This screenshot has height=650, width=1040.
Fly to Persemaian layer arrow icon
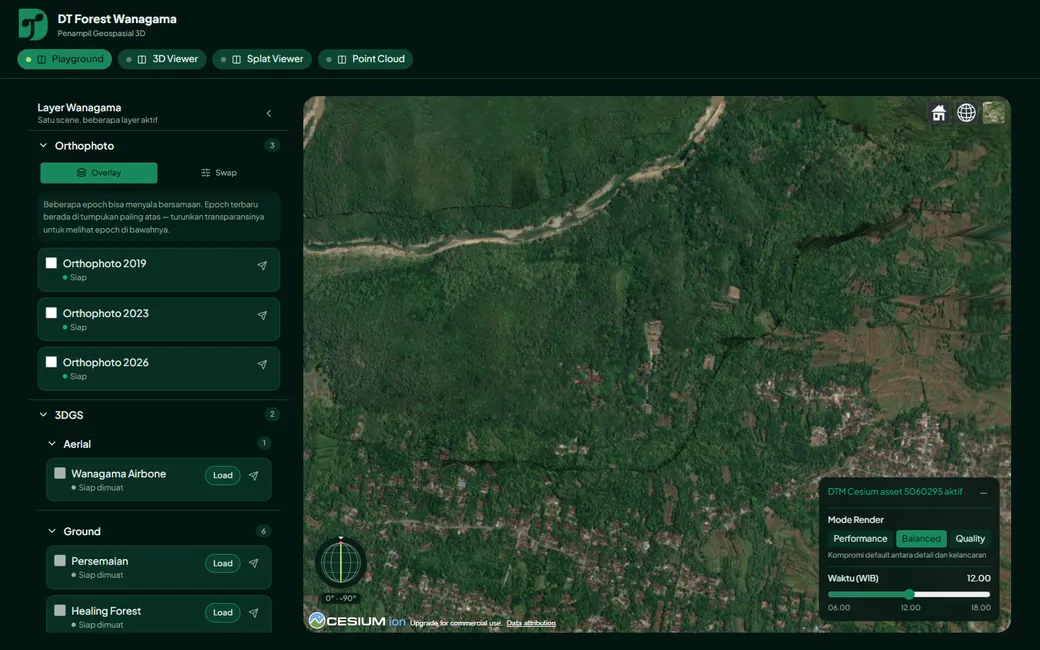pyautogui.click(x=253, y=563)
